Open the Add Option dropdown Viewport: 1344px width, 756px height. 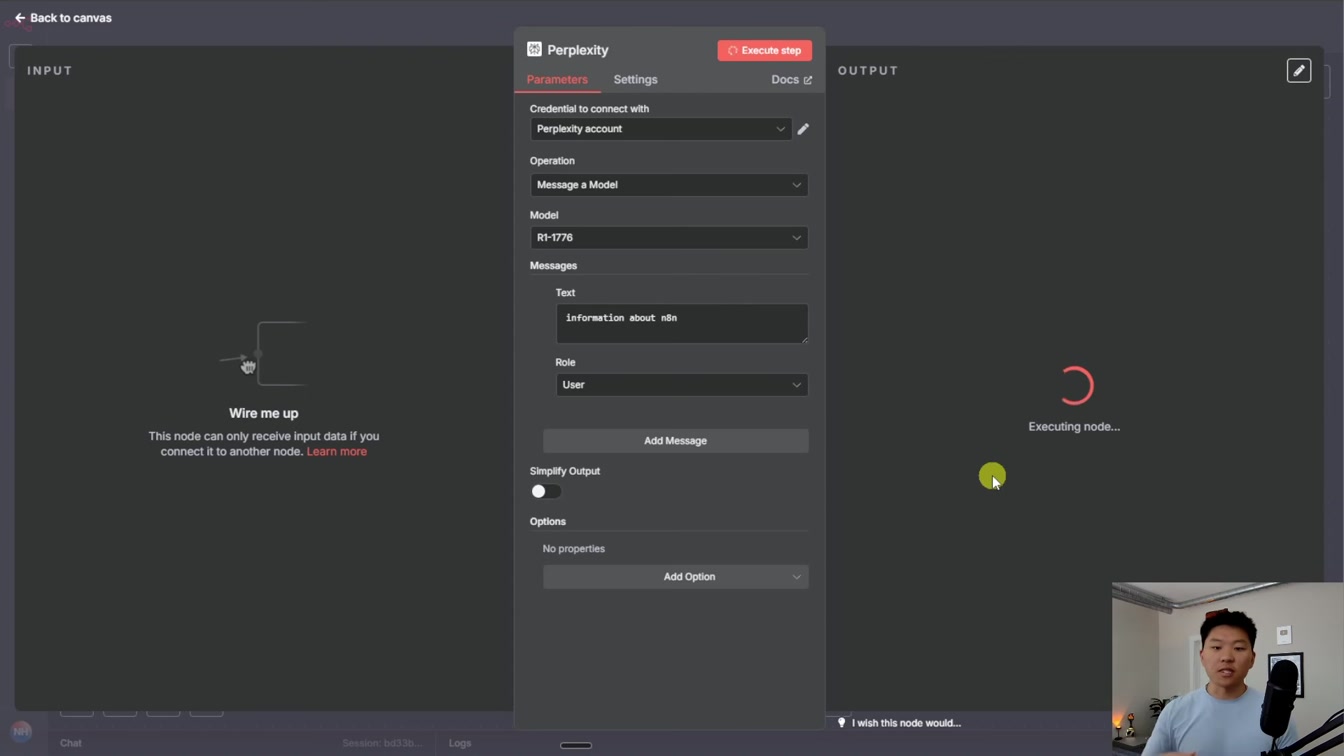pyautogui.click(x=676, y=577)
